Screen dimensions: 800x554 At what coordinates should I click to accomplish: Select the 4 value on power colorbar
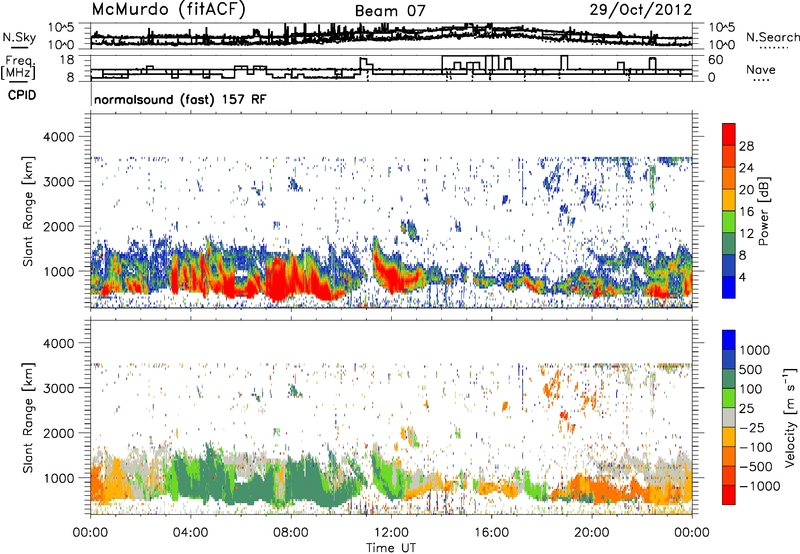pyautogui.click(x=742, y=278)
